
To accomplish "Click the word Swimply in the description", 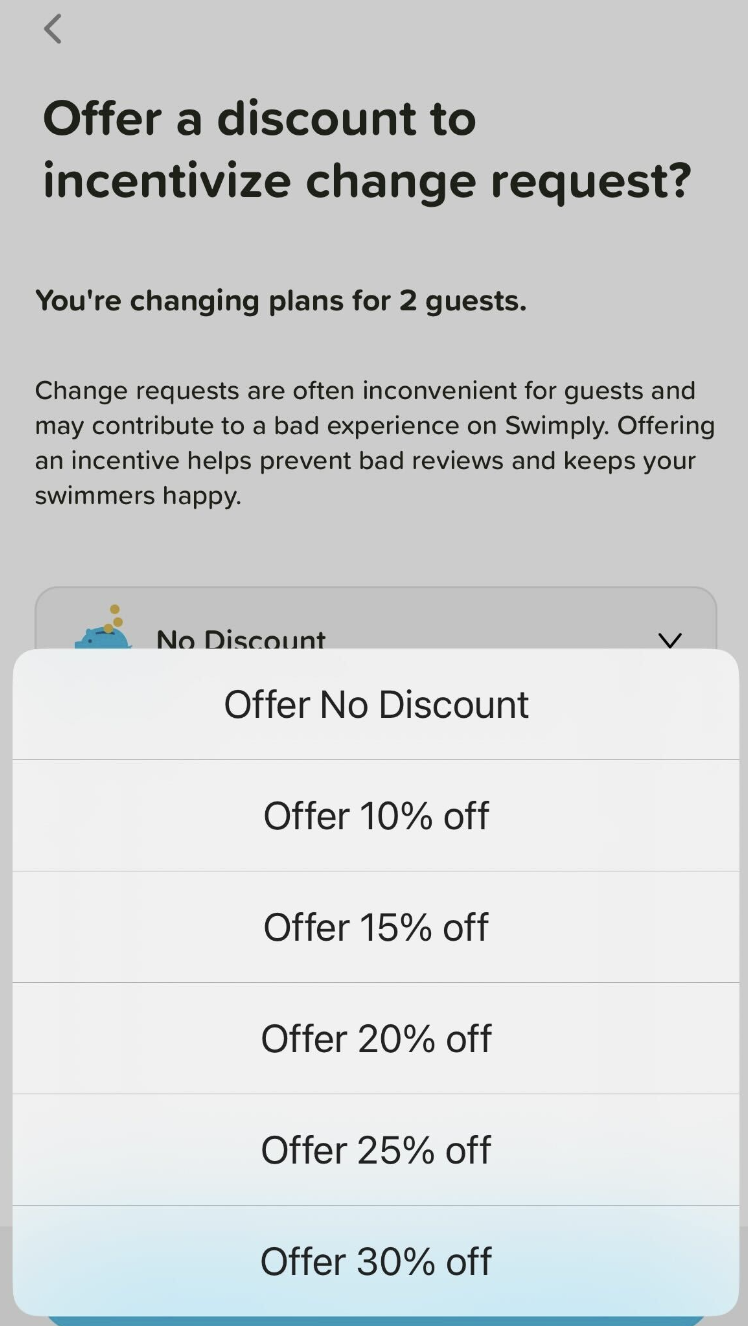I will pos(556,425).
